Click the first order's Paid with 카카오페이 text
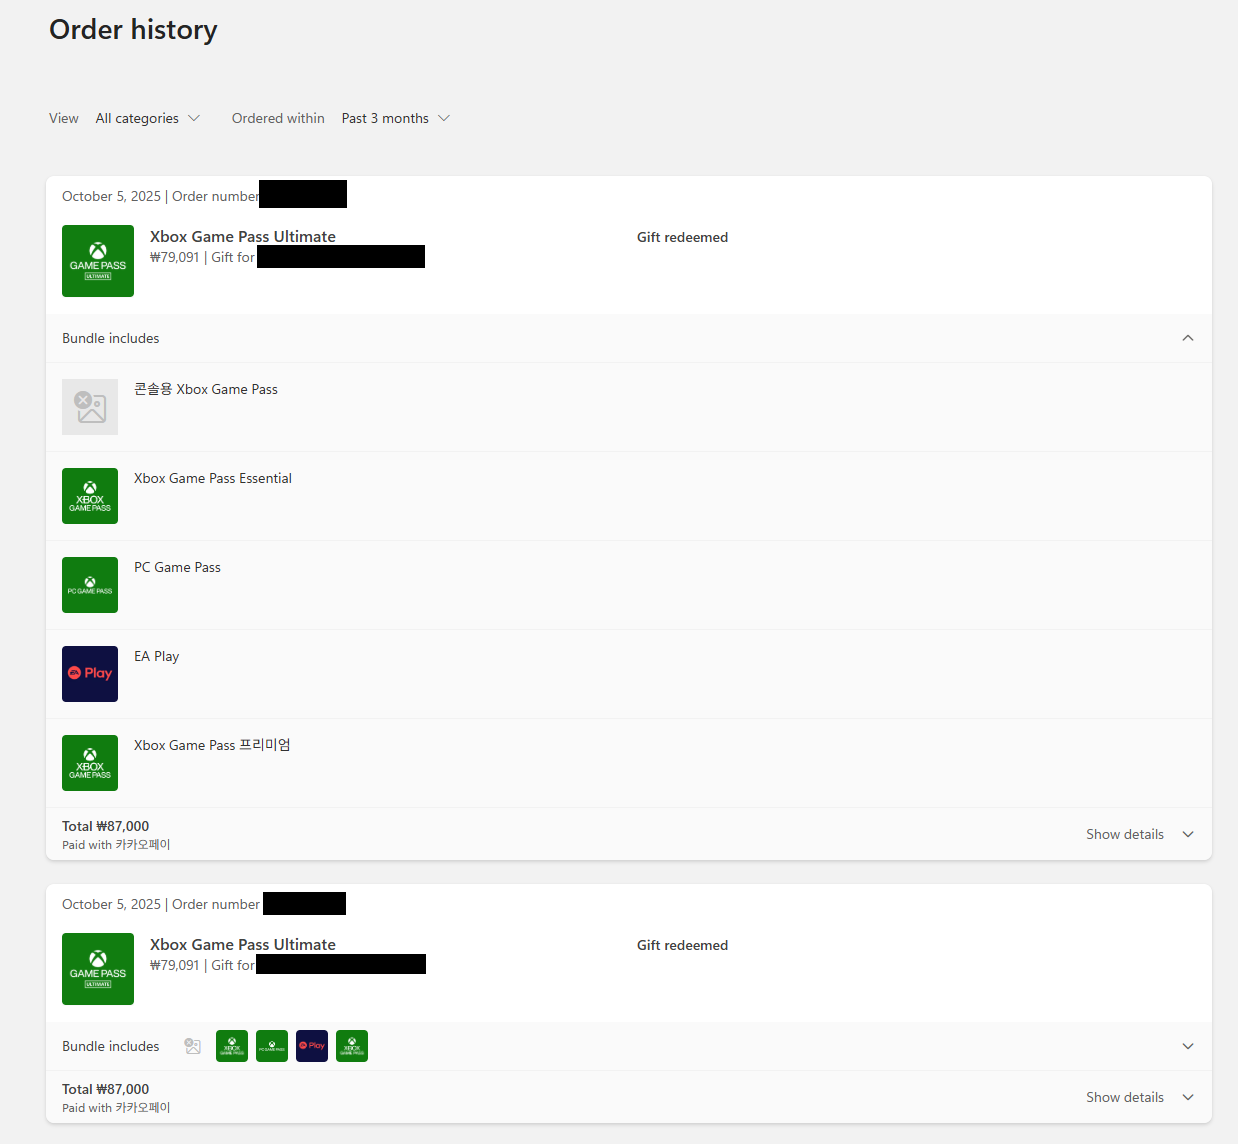 (116, 845)
